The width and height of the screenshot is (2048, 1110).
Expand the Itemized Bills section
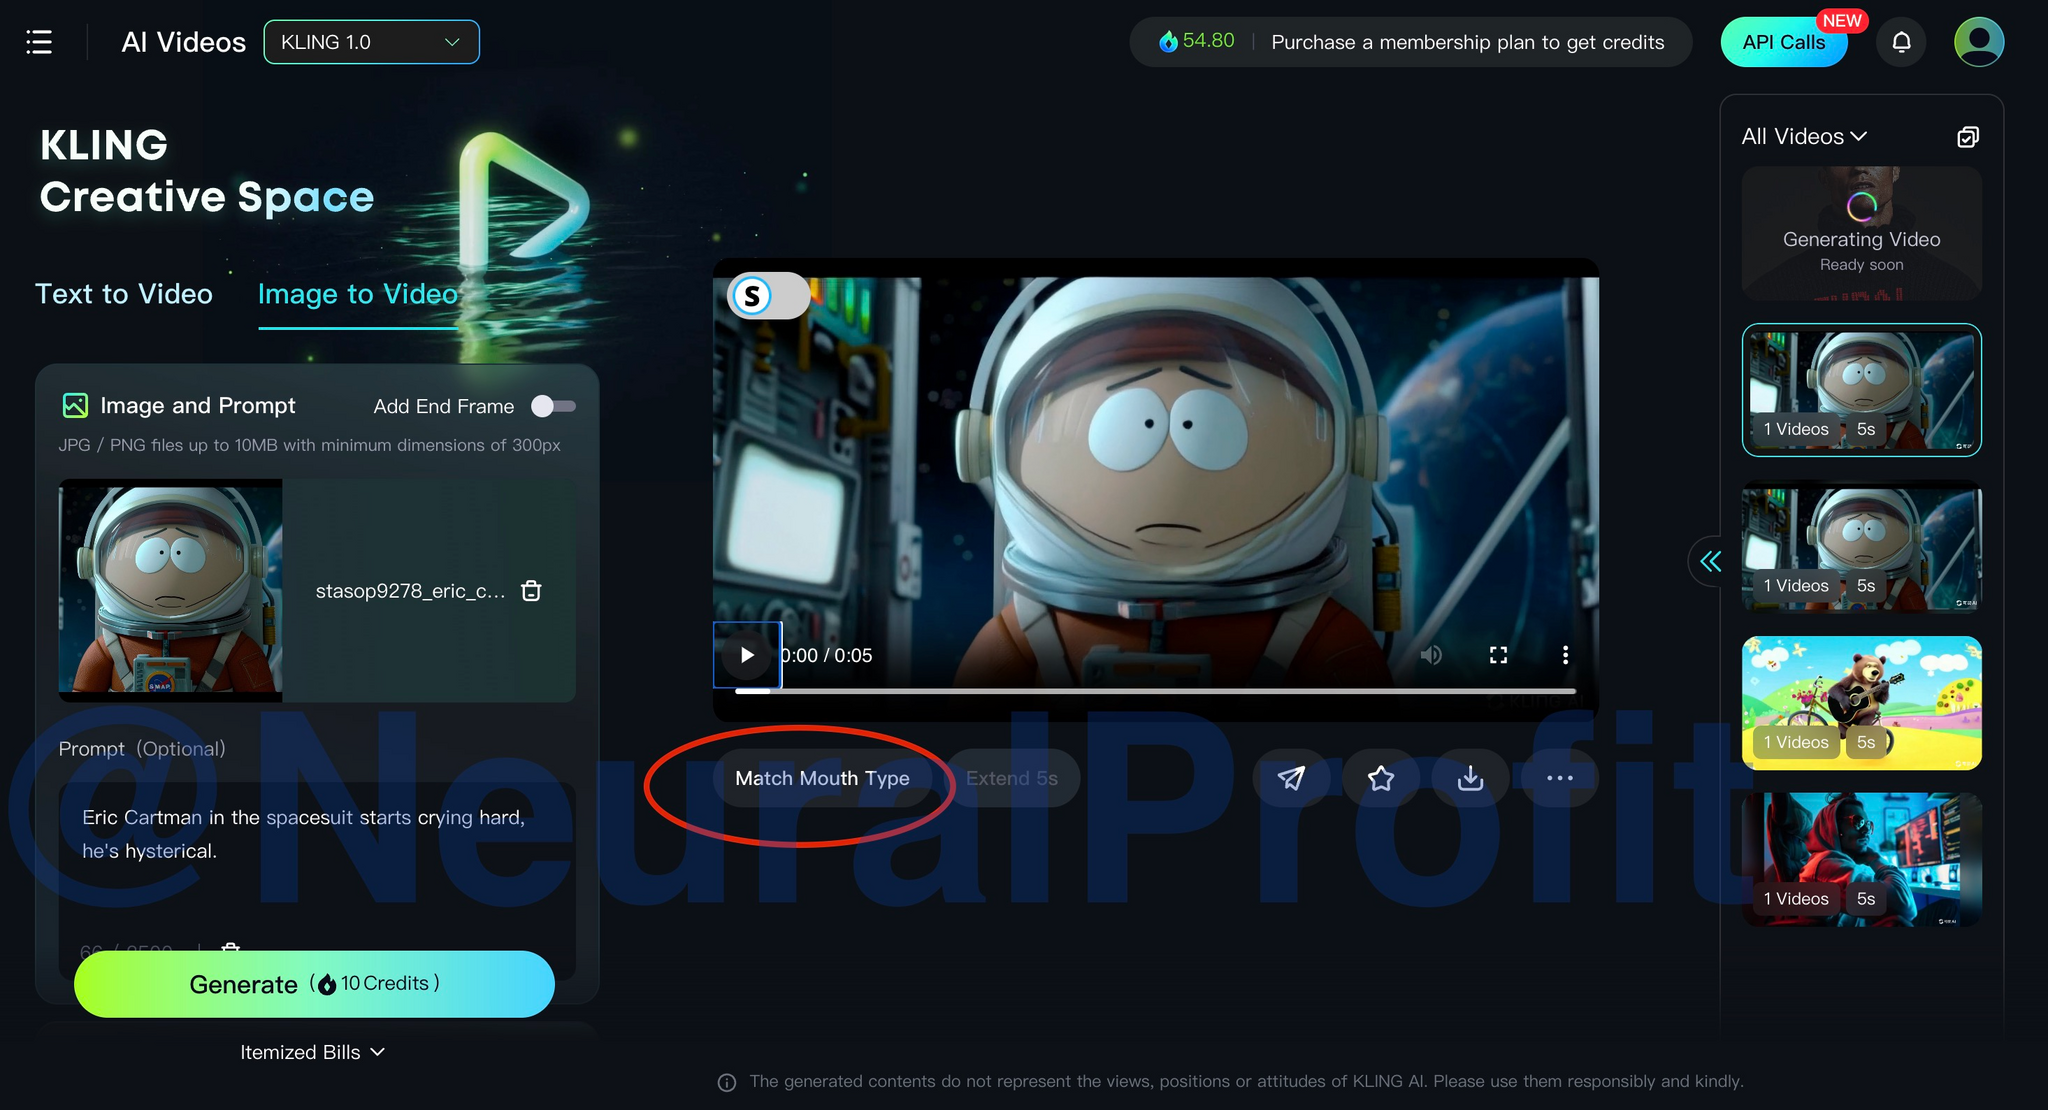(313, 1052)
